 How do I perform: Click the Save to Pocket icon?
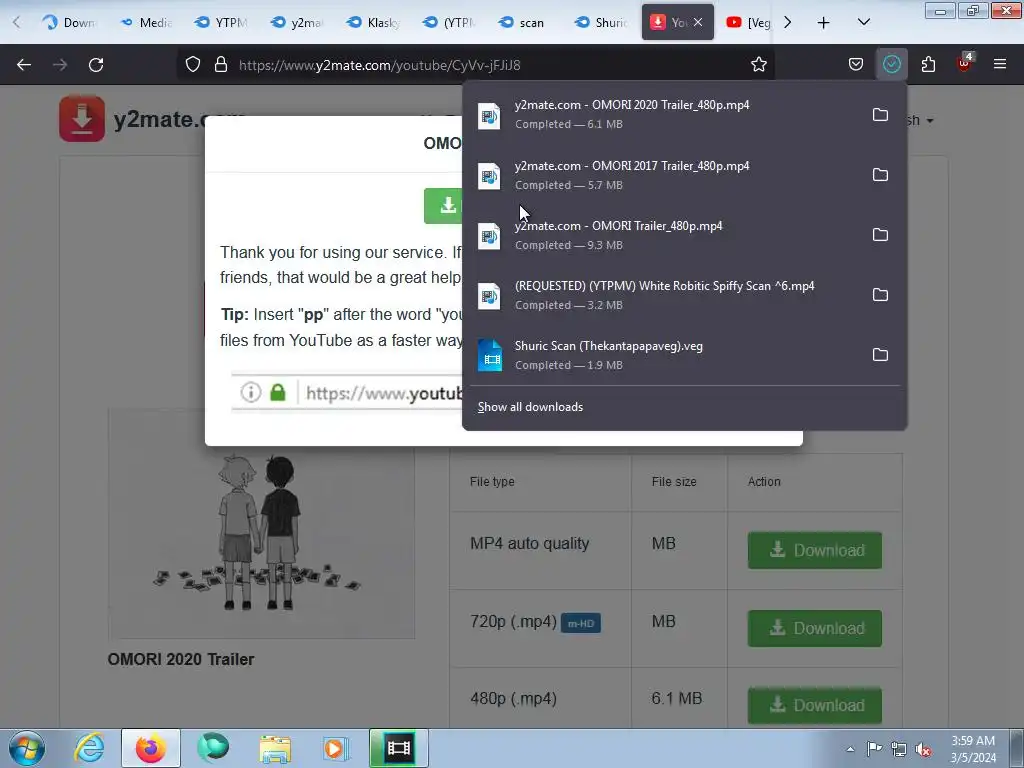(x=856, y=64)
